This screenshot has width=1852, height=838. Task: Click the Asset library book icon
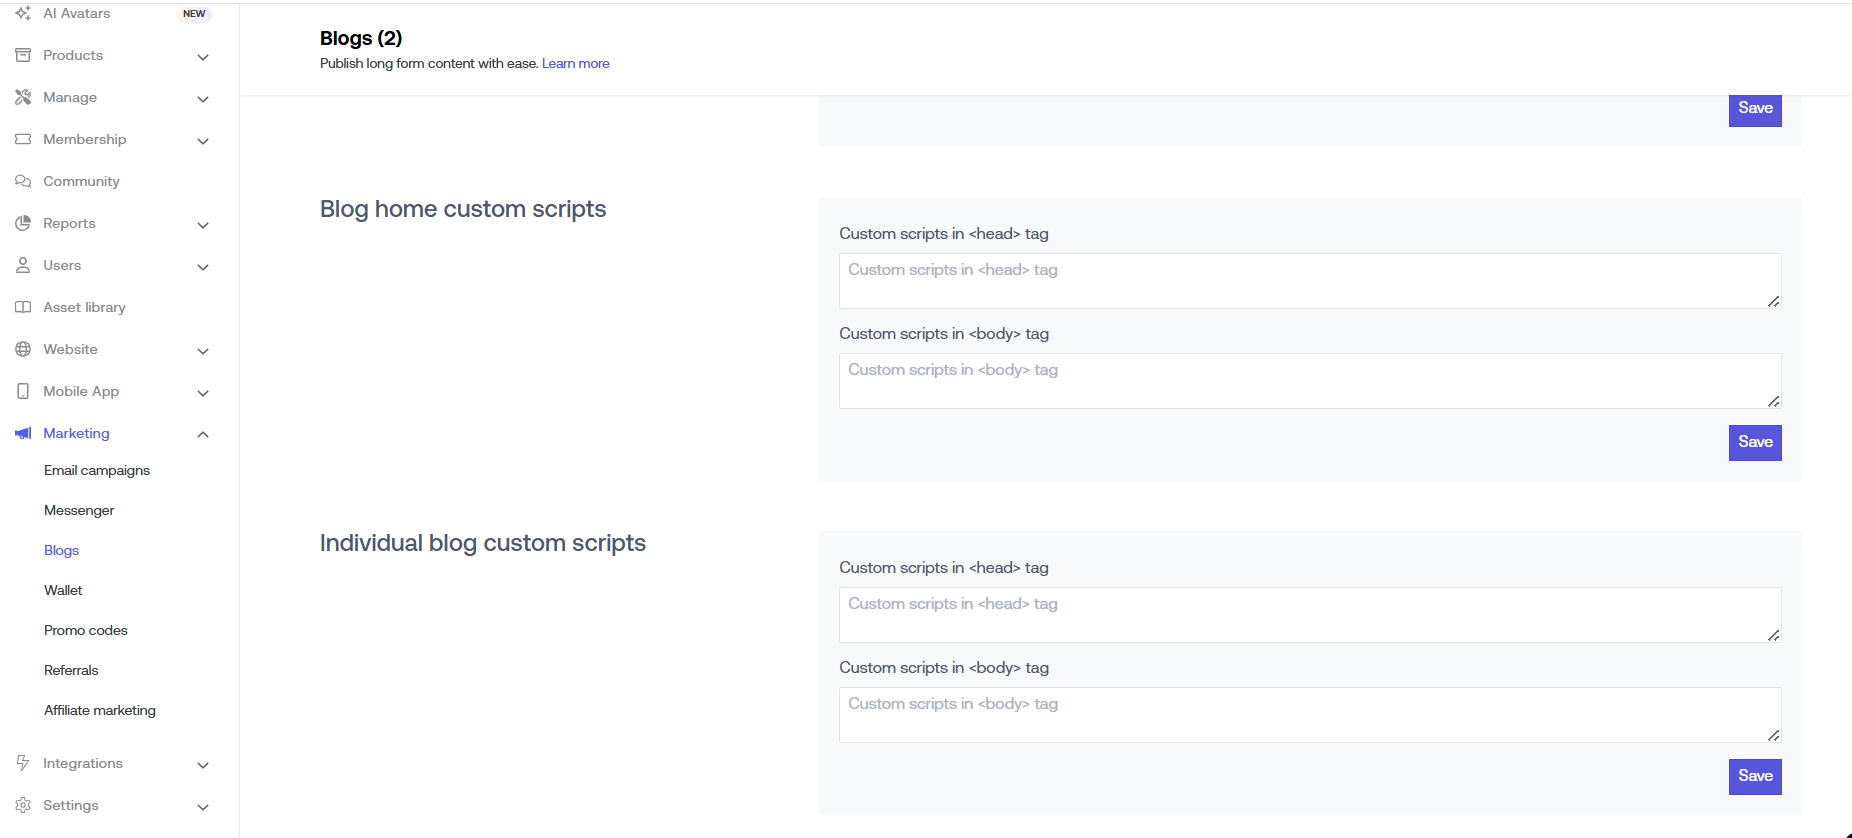pyautogui.click(x=23, y=307)
